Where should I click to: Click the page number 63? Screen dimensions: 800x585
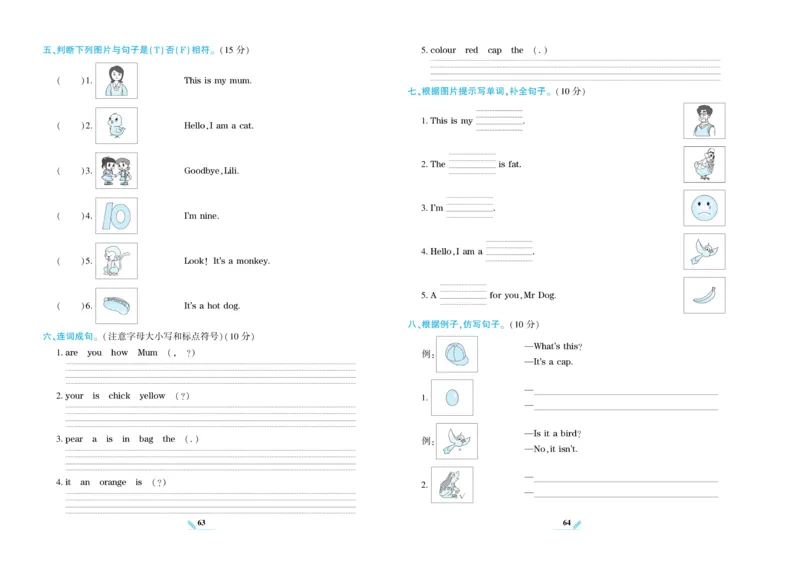pos(201,523)
